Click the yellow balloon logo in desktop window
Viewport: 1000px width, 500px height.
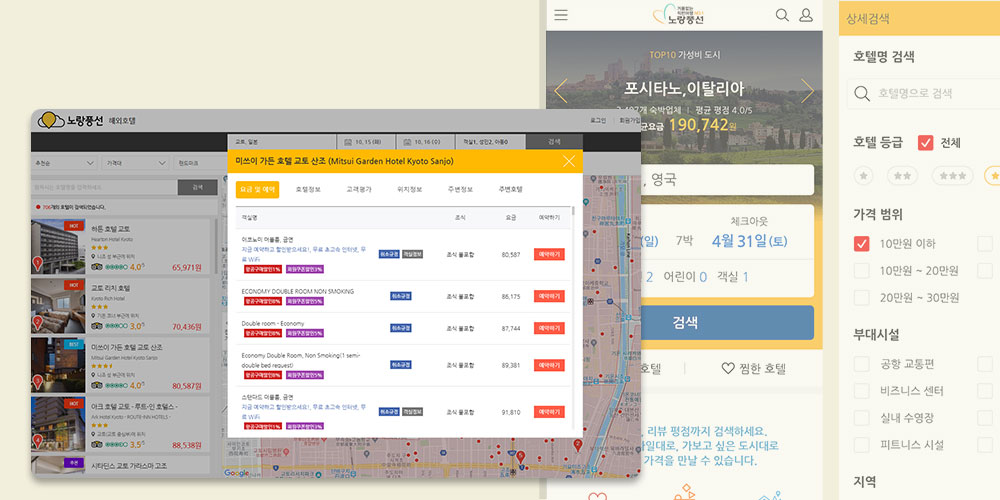pyautogui.click(x=51, y=120)
